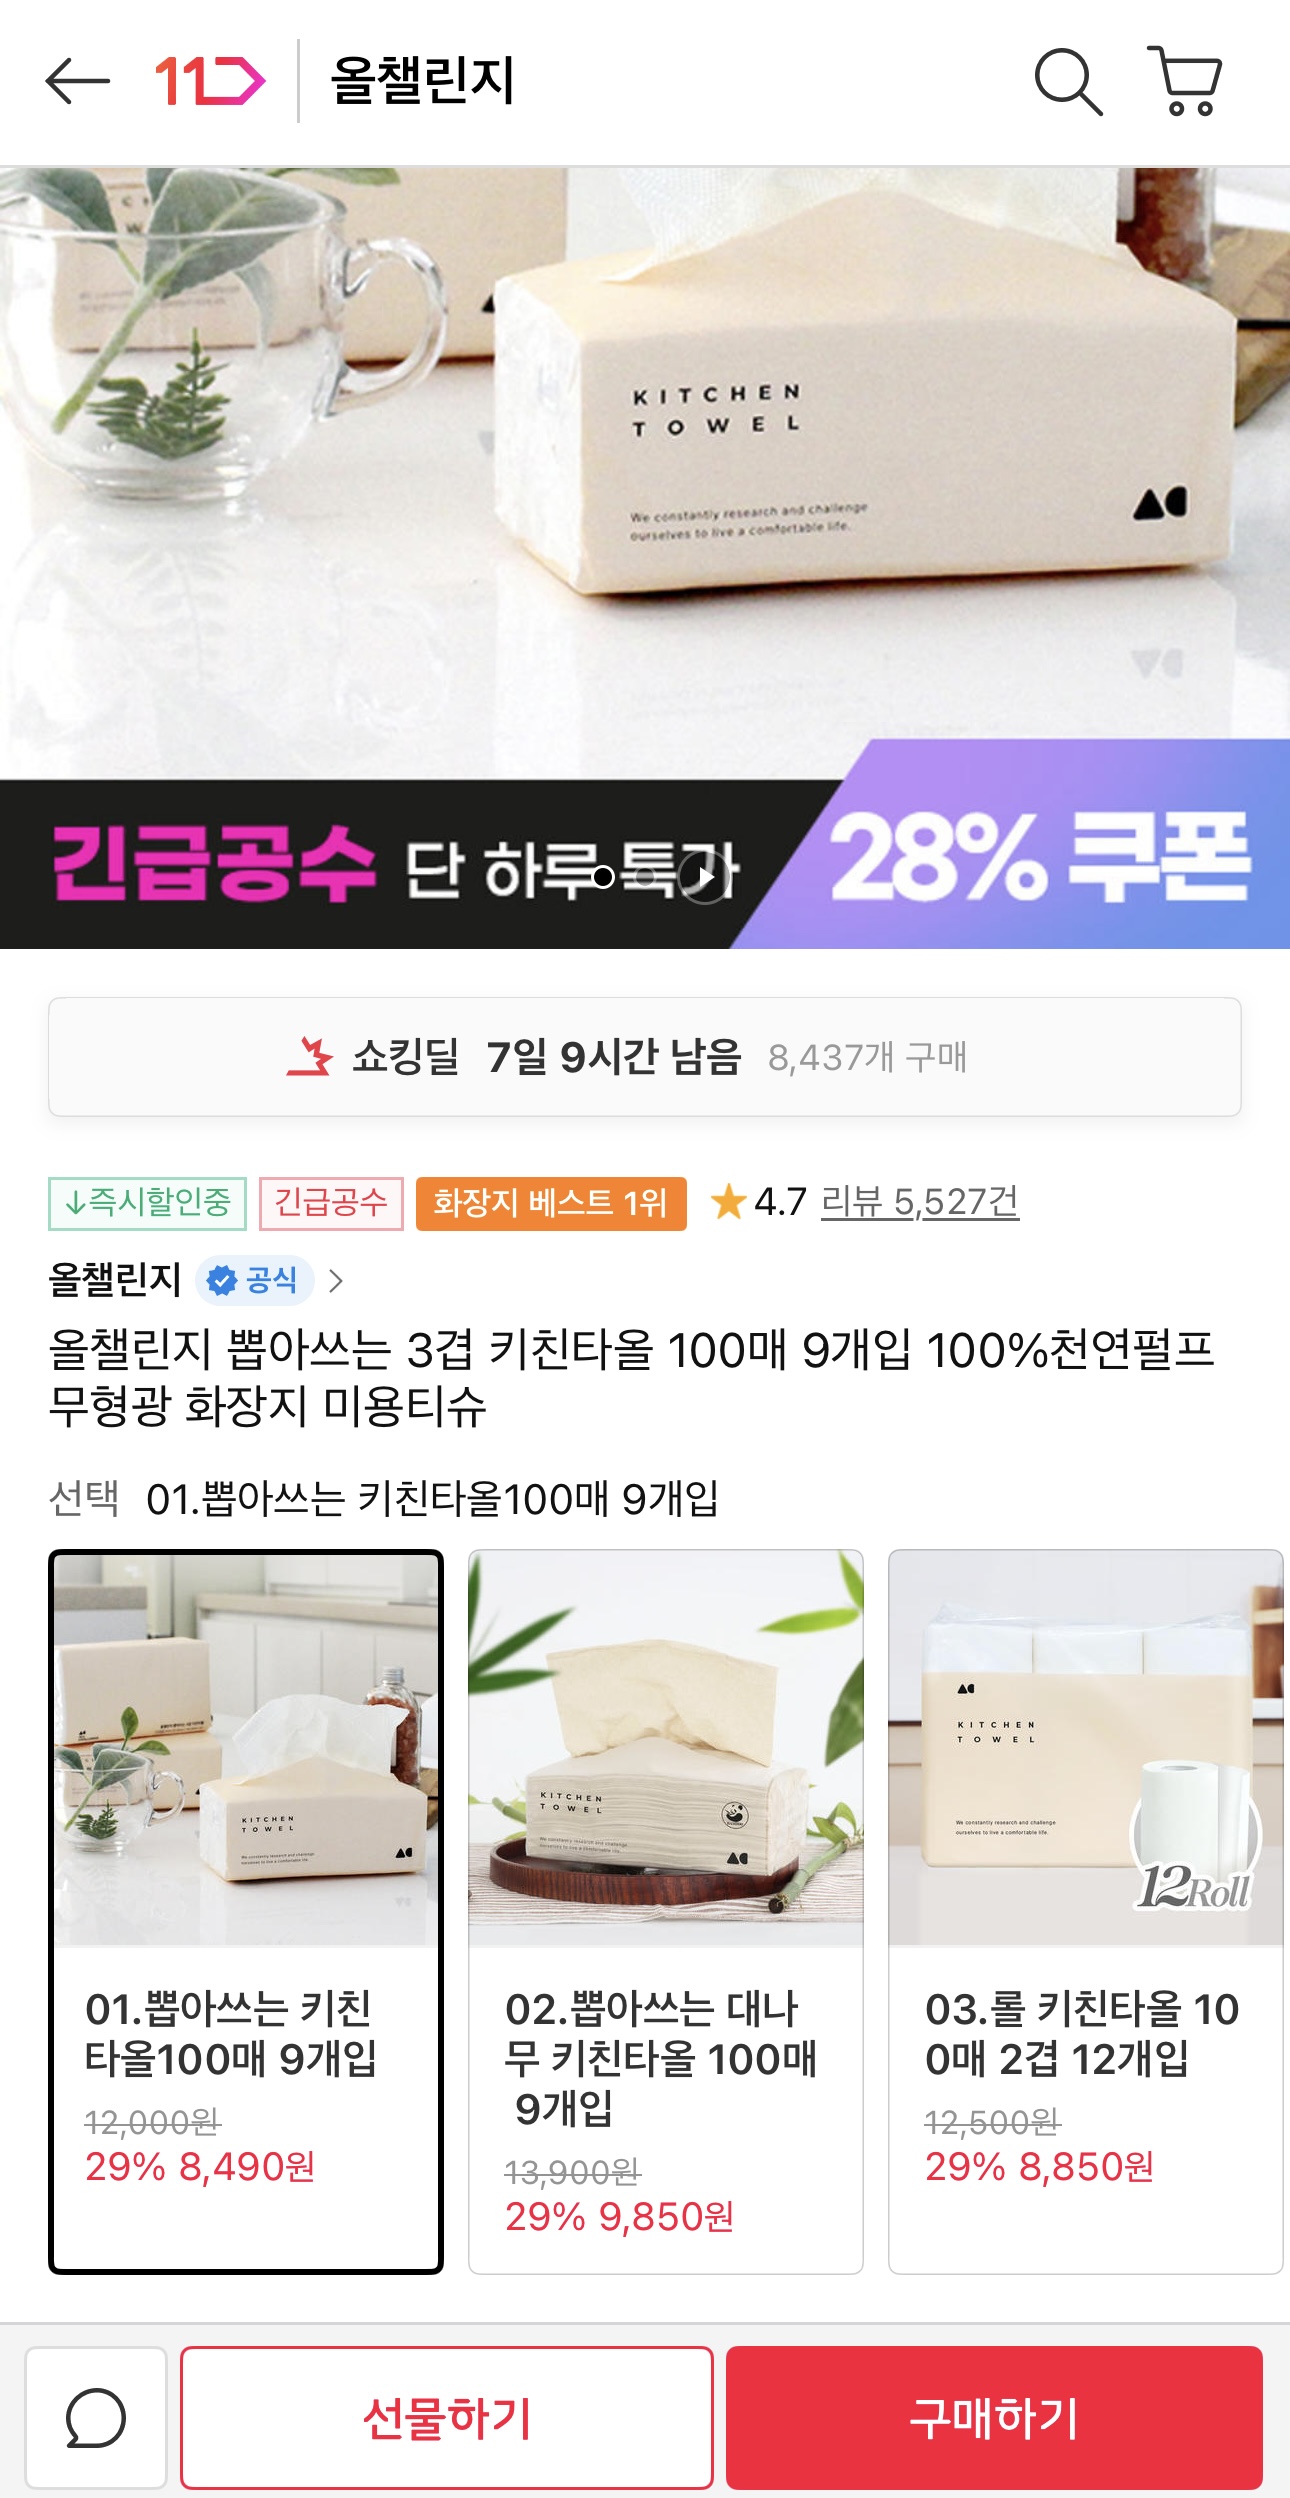Click the star rating icon
This screenshot has height=2498, width=1290.
(x=728, y=1202)
